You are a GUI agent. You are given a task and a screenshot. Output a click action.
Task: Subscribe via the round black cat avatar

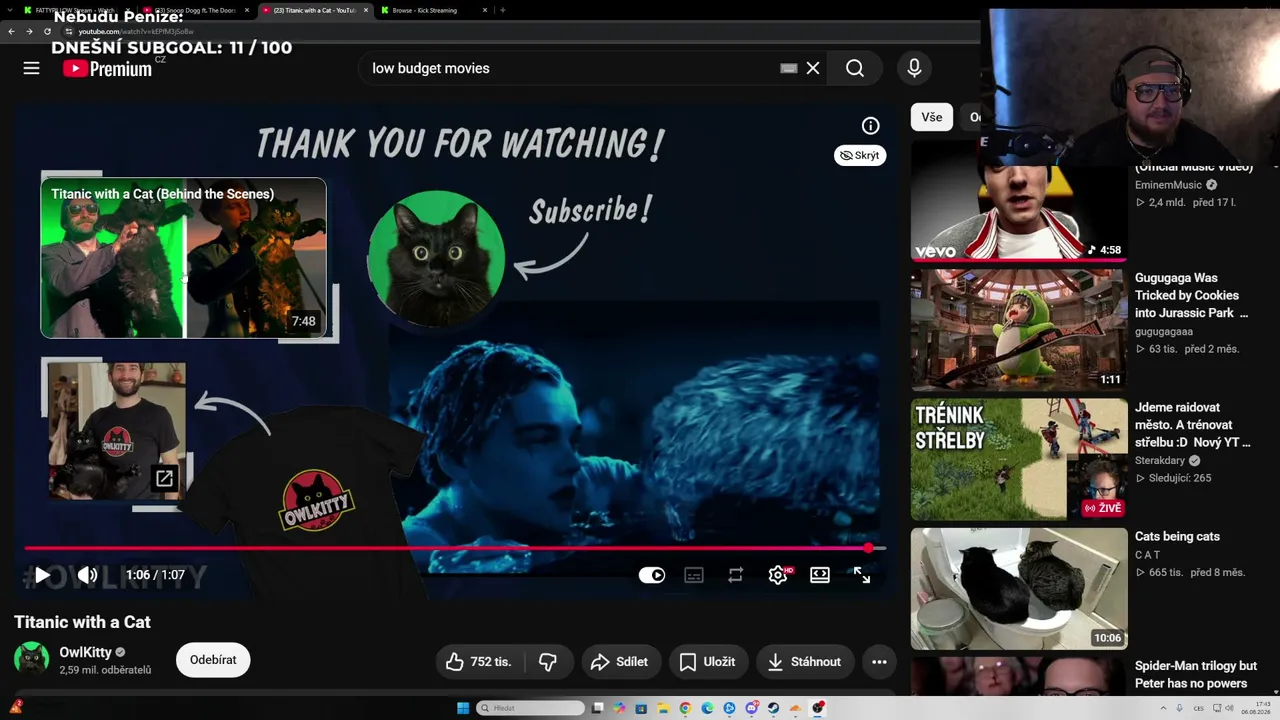(436, 257)
